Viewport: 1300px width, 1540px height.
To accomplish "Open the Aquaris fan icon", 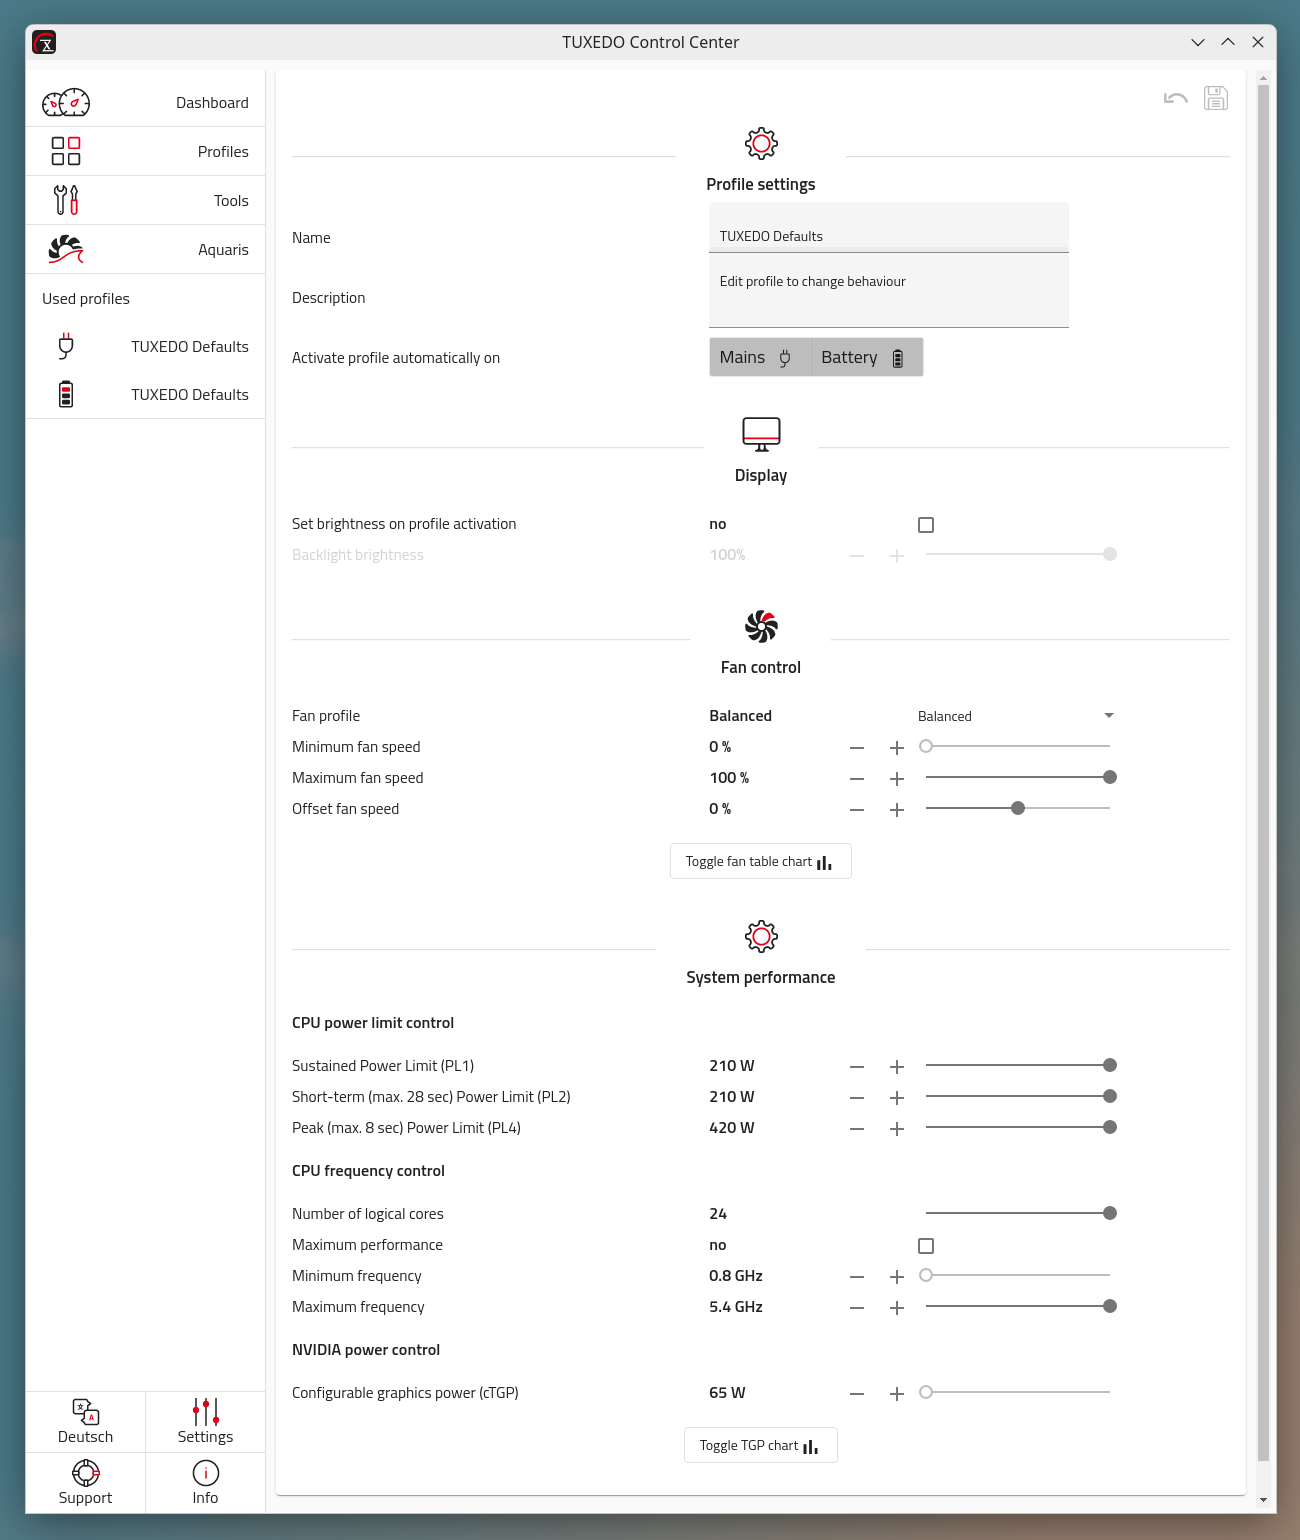I will 66,249.
